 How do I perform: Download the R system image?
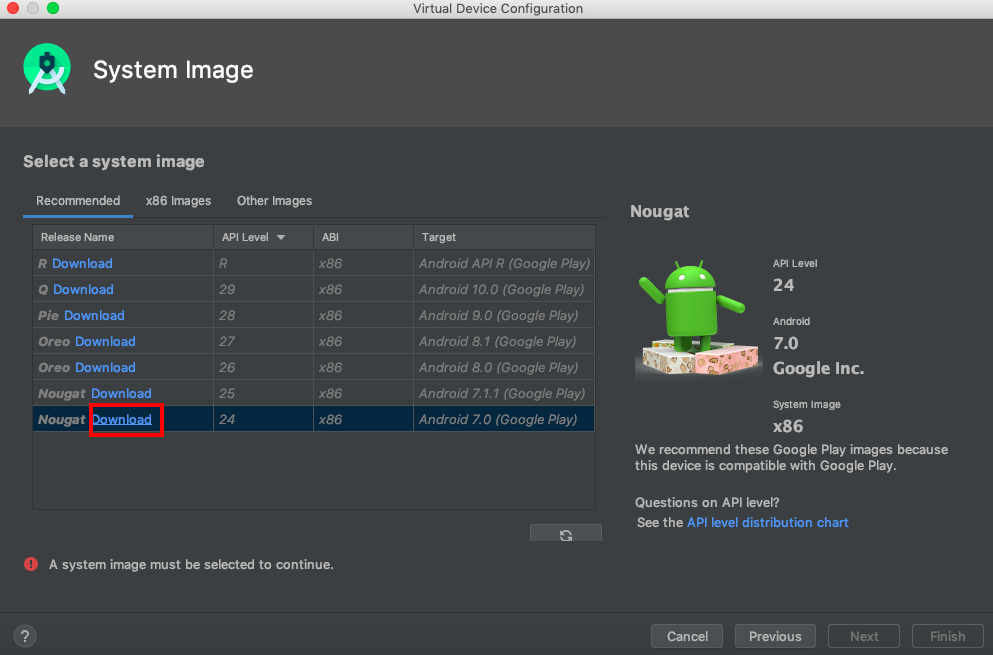coord(82,263)
